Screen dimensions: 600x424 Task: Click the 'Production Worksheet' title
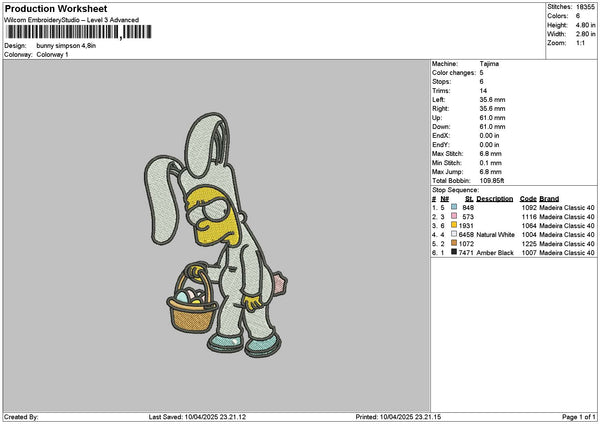(56, 9)
